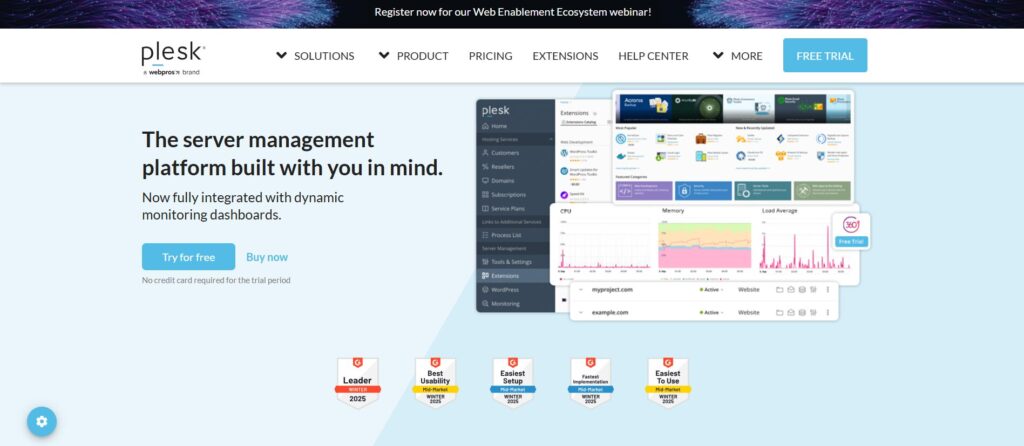1024x446 pixels.
Task: Open the webinar registration banner
Action: pyautogui.click(x=513, y=12)
